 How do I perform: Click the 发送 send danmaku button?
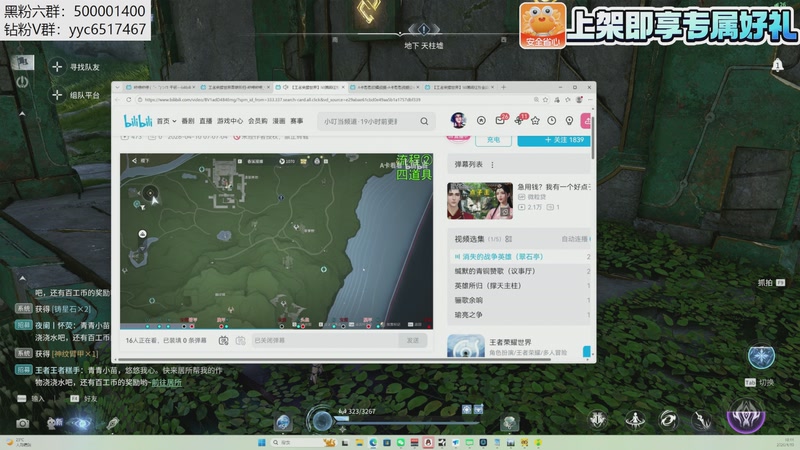[x=413, y=340]
